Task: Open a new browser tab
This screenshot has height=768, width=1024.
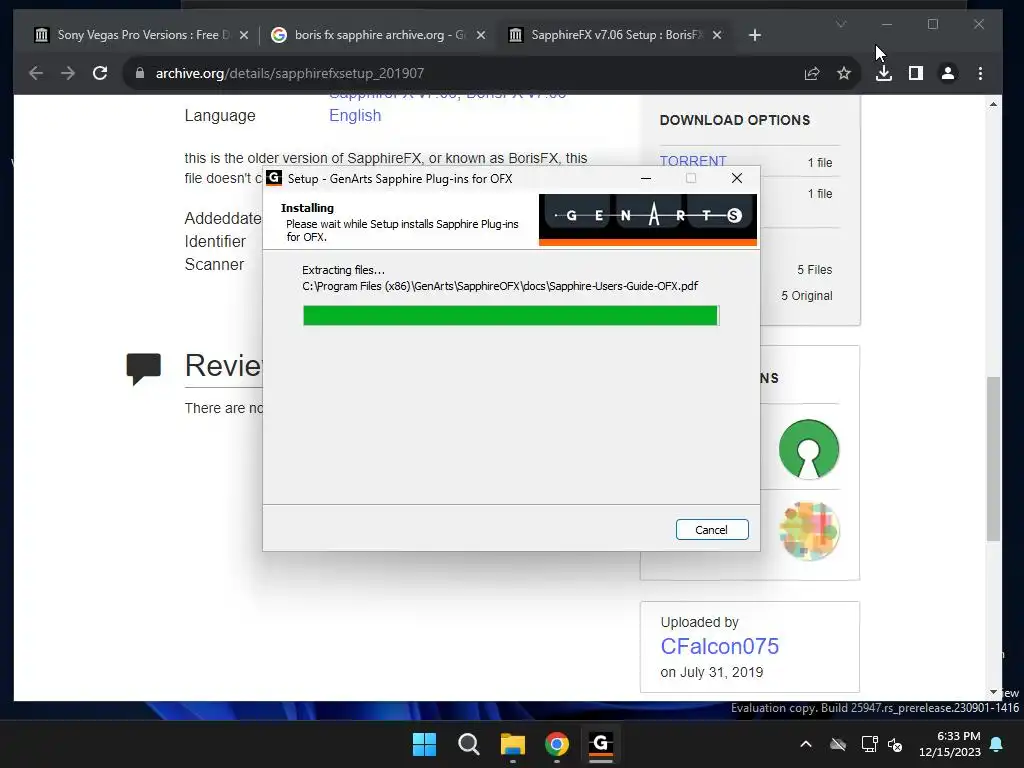Action: [755, 35]
